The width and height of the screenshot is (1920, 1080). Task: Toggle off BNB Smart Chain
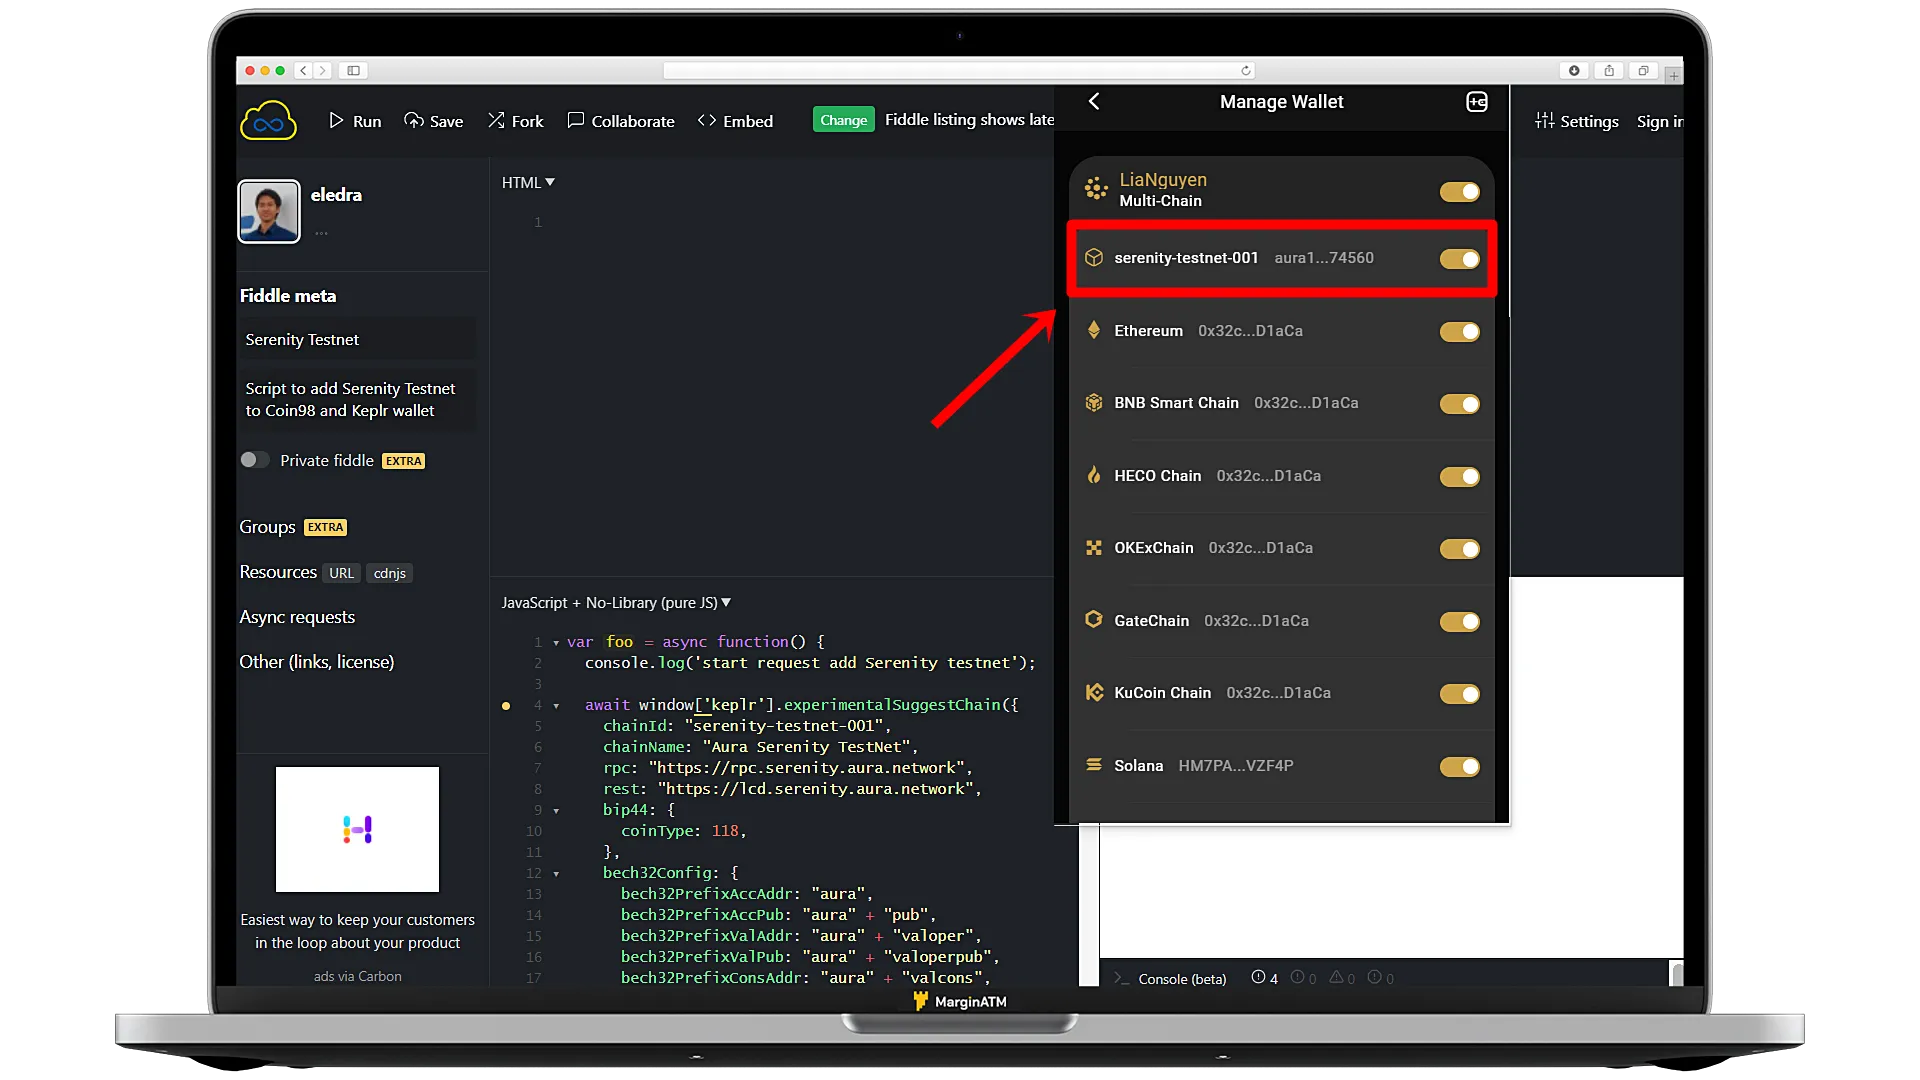[x=1459, y=404]
